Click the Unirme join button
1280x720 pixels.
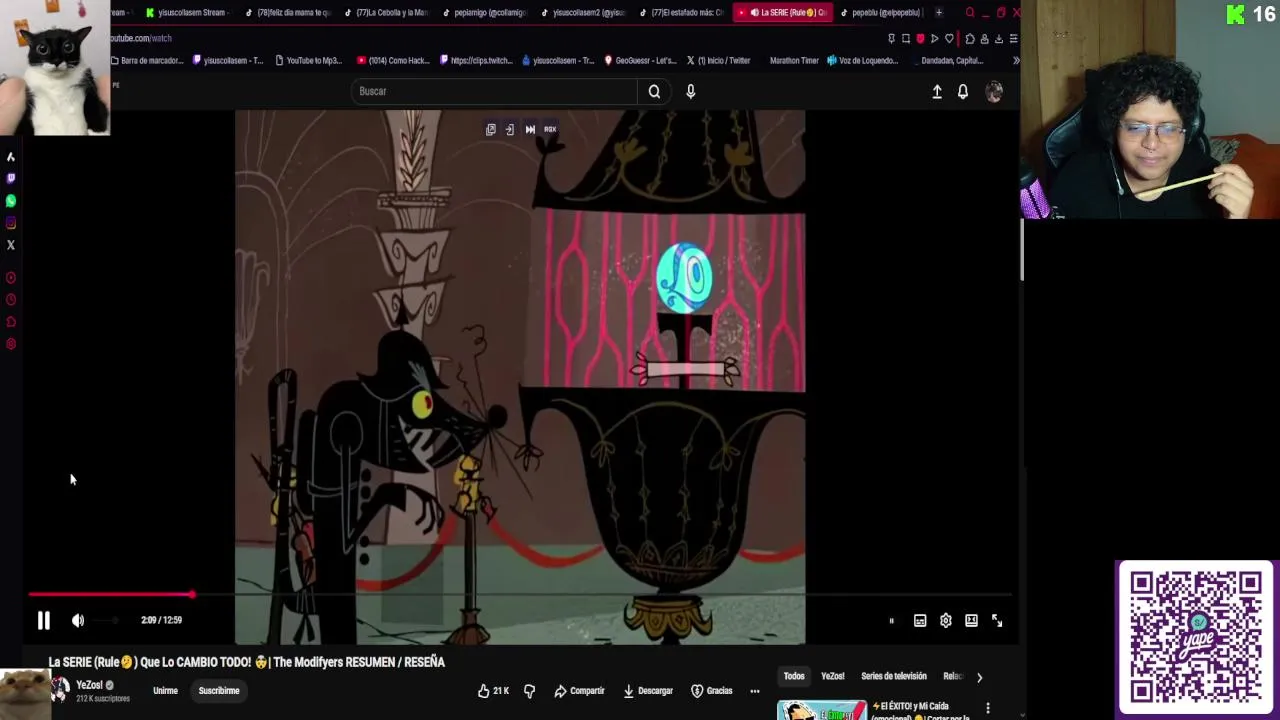165,691
